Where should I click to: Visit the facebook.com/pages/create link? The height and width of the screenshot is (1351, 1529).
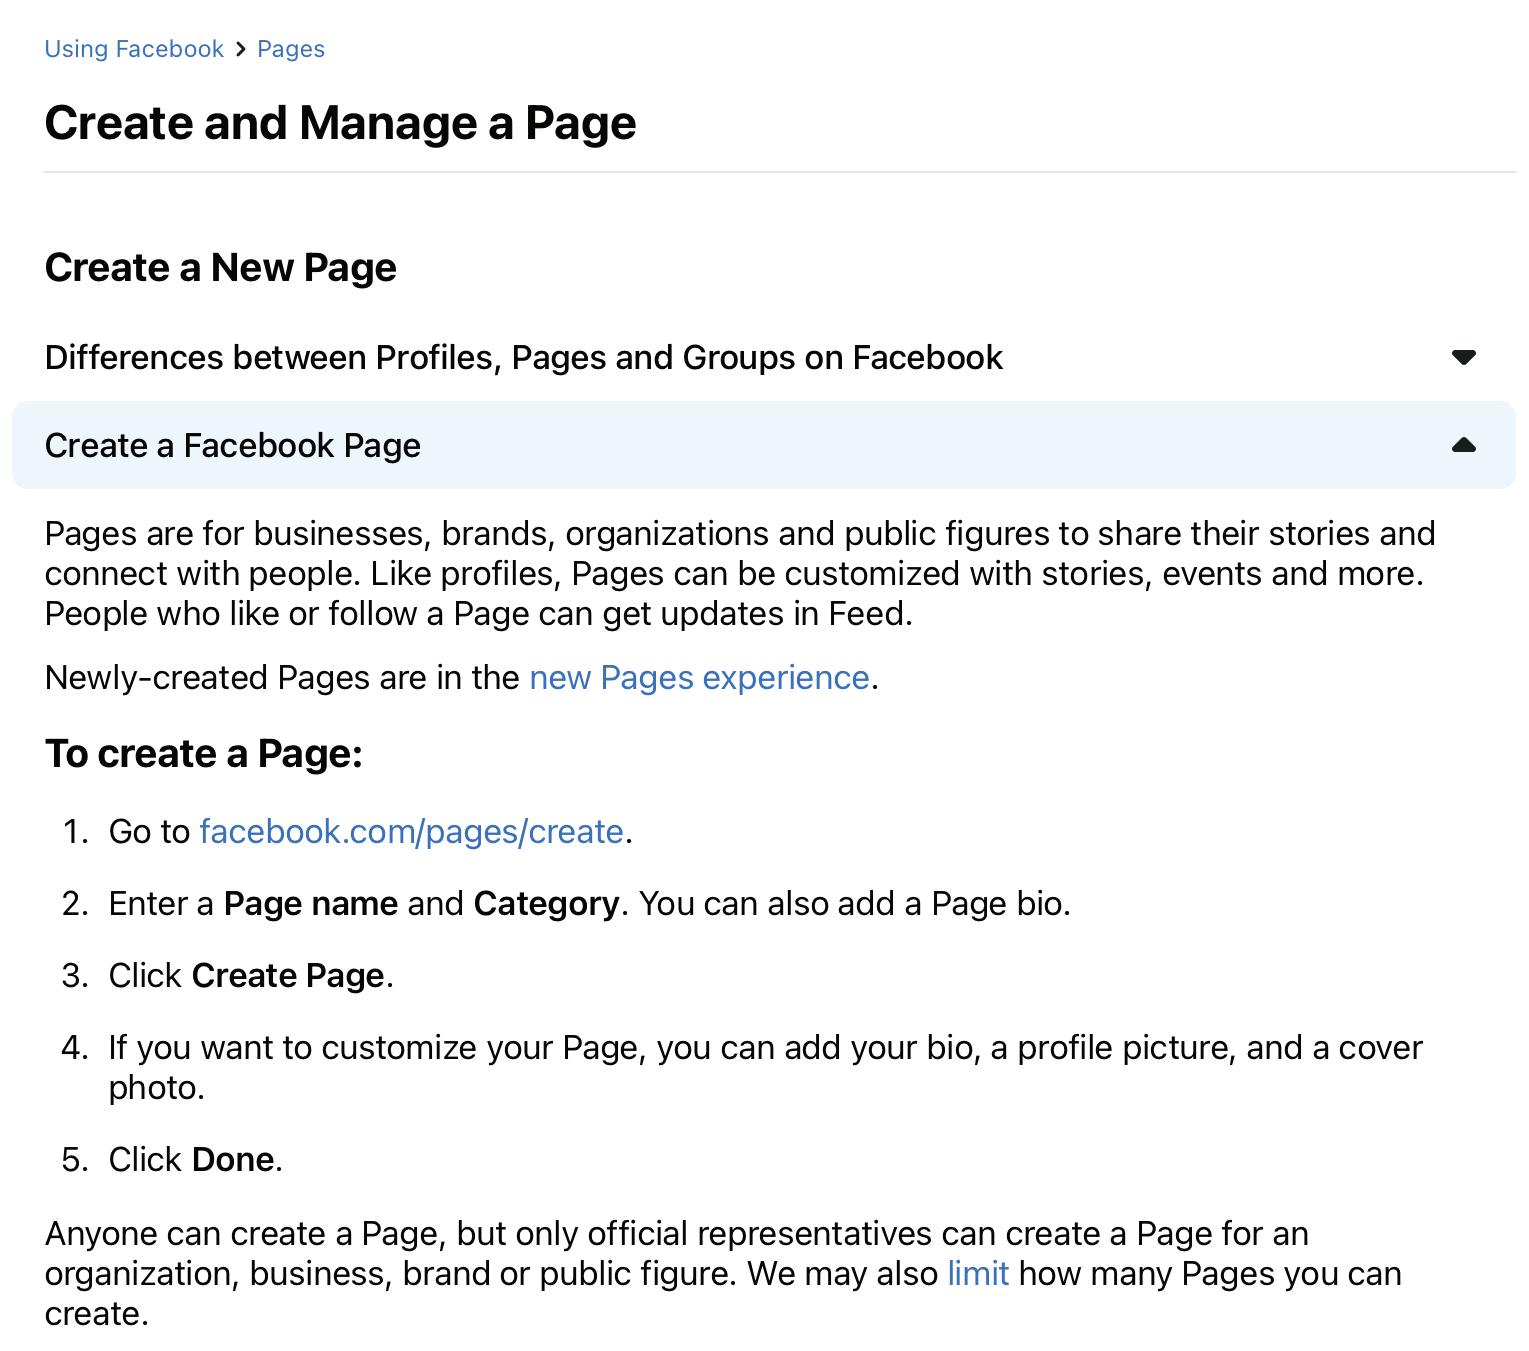411,831
